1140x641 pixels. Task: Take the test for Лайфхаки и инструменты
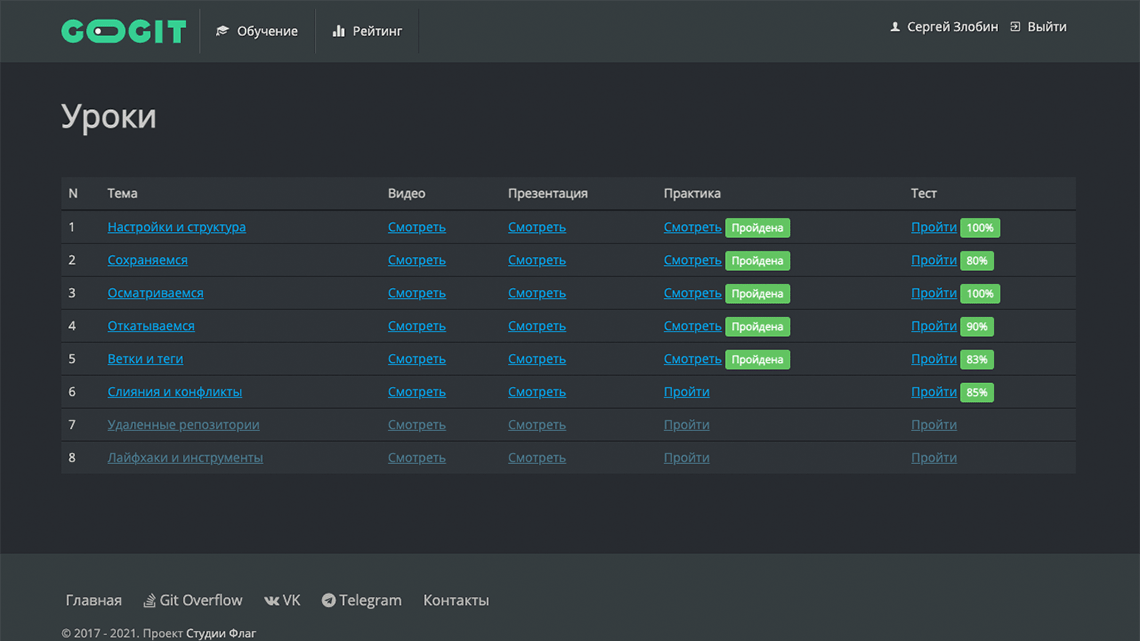click(x=933, y=458)
